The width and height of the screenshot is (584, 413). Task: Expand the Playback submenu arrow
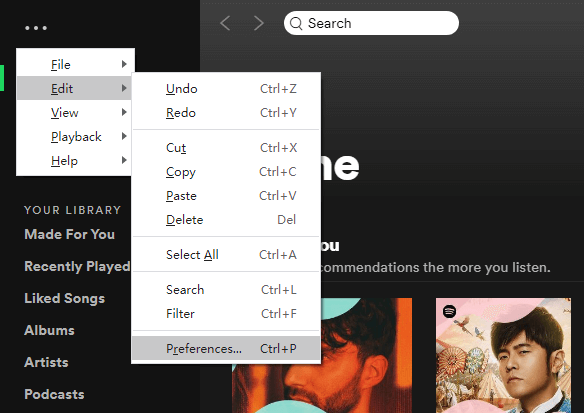pyautogui.click(x=124, y=136)
